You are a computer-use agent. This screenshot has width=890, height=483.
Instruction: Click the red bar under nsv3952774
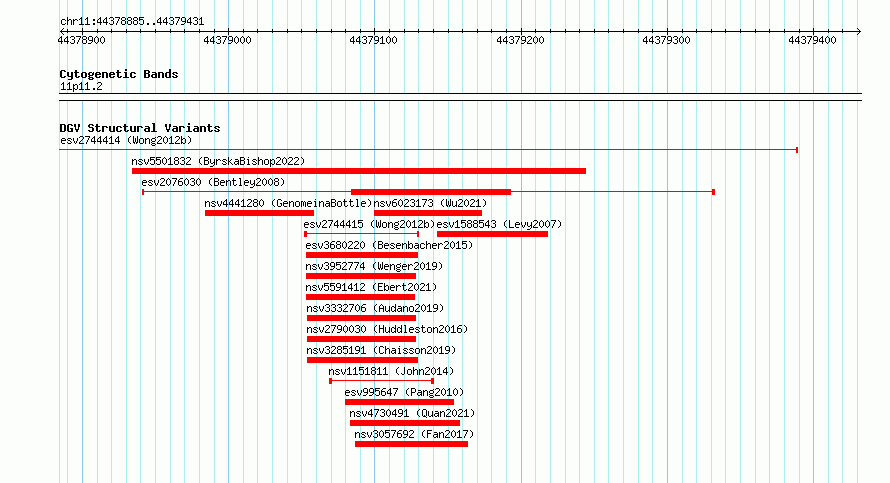pyautogui.click(x=361, y=276)
